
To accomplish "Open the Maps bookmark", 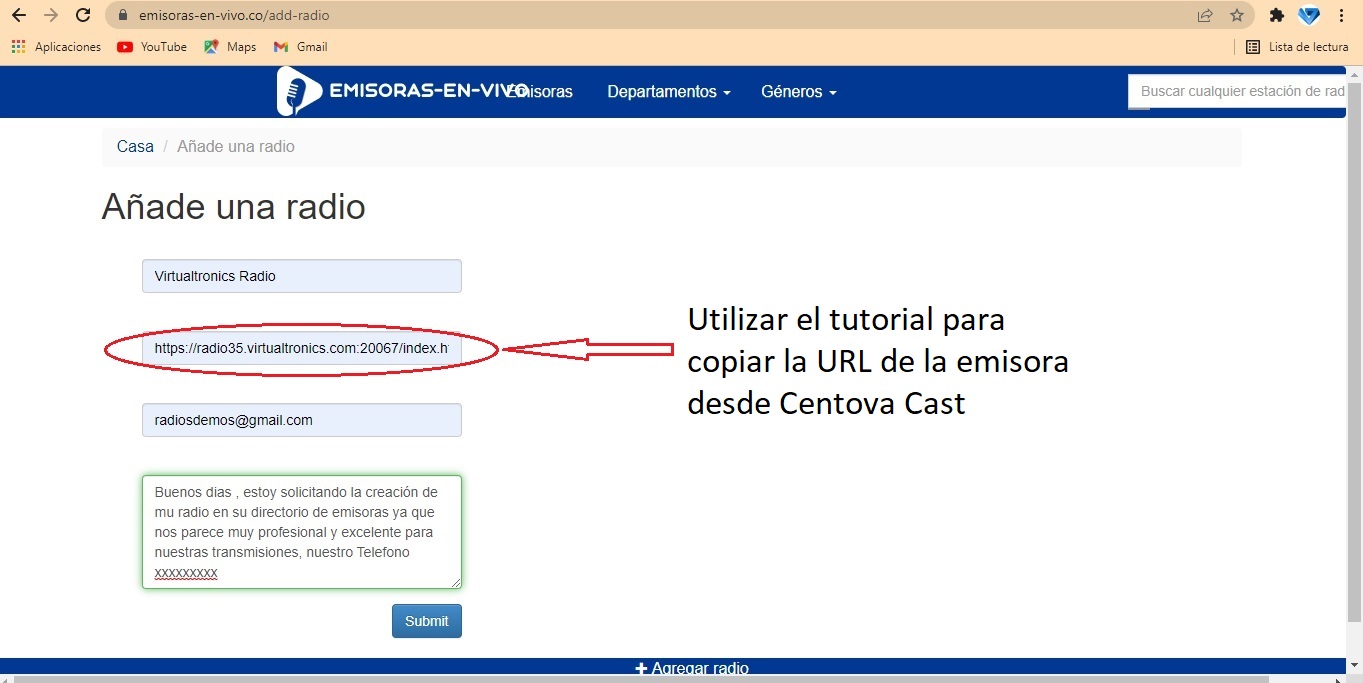I will tap(230, 47).
